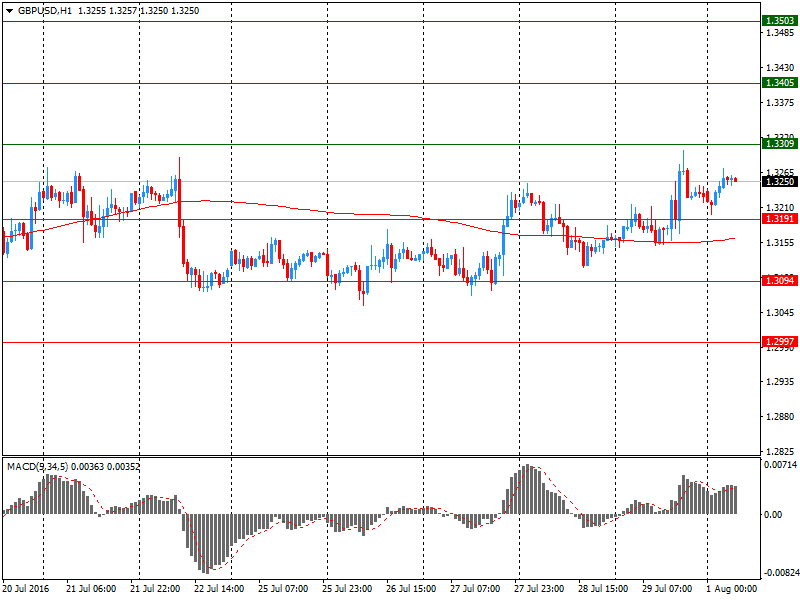The image size is (800, 600).
Task: Click the MACD(9,34,5) indicator label
Action: tap(37, 467)
